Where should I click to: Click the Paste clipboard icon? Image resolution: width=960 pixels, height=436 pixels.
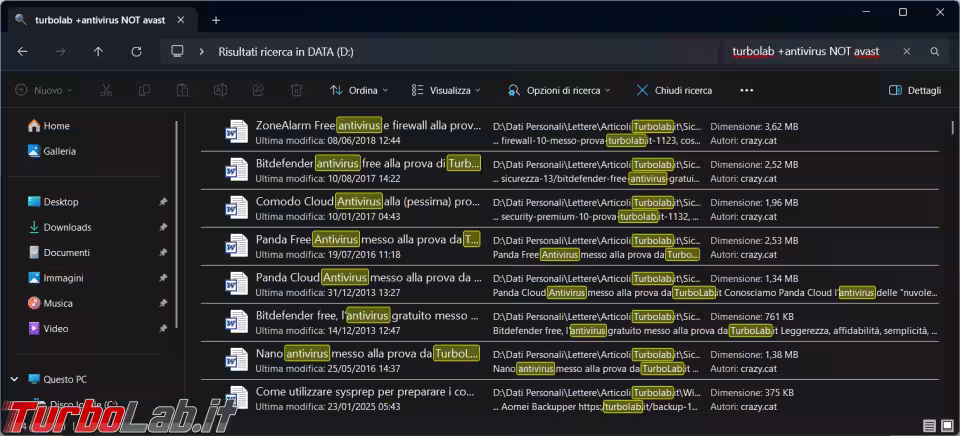182,90
